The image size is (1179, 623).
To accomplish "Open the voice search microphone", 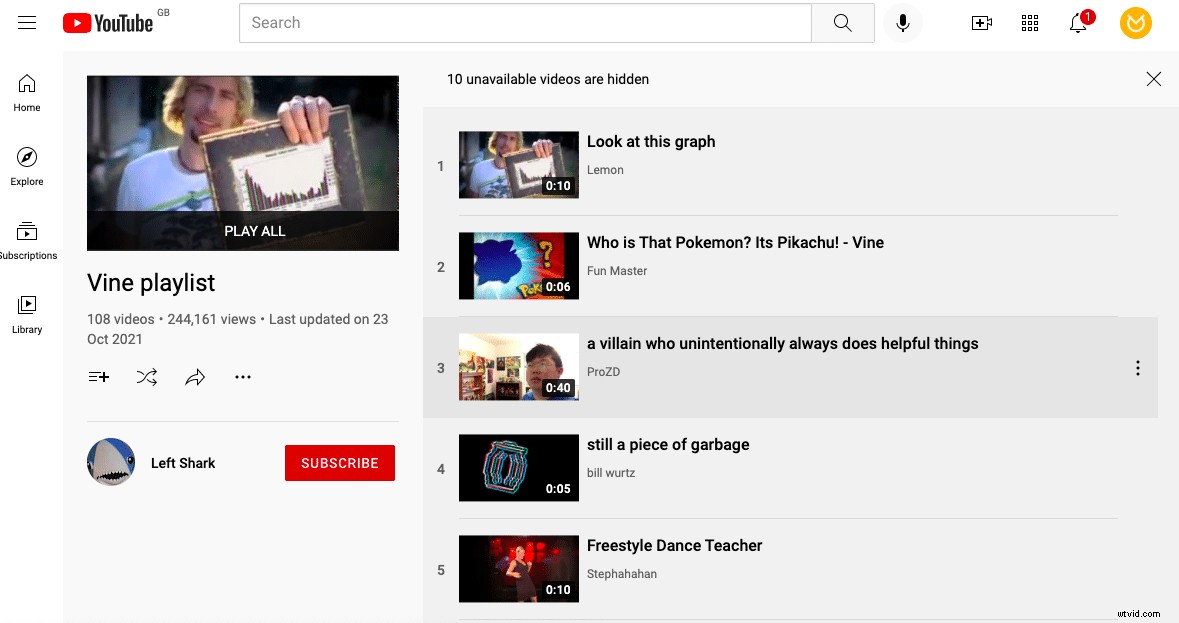I will 903,22.
